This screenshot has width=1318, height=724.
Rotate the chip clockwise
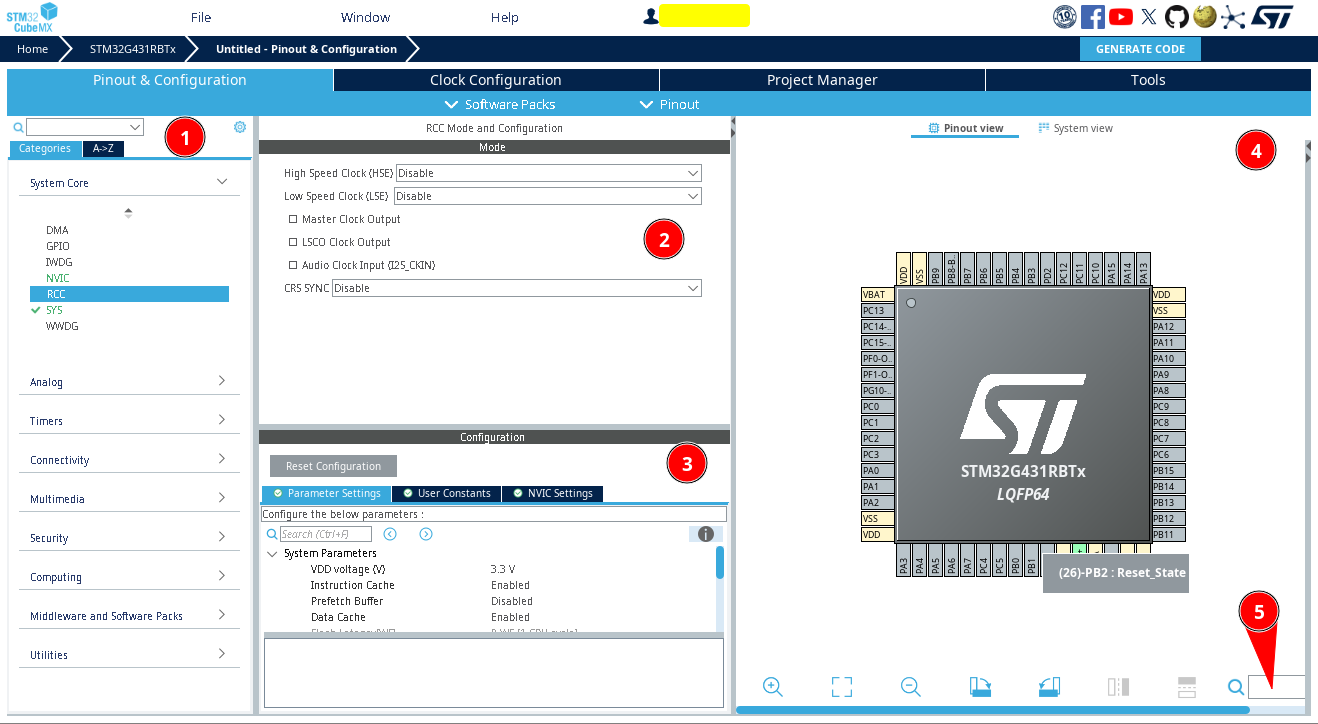pyautogui.click(x=980, y=687)
